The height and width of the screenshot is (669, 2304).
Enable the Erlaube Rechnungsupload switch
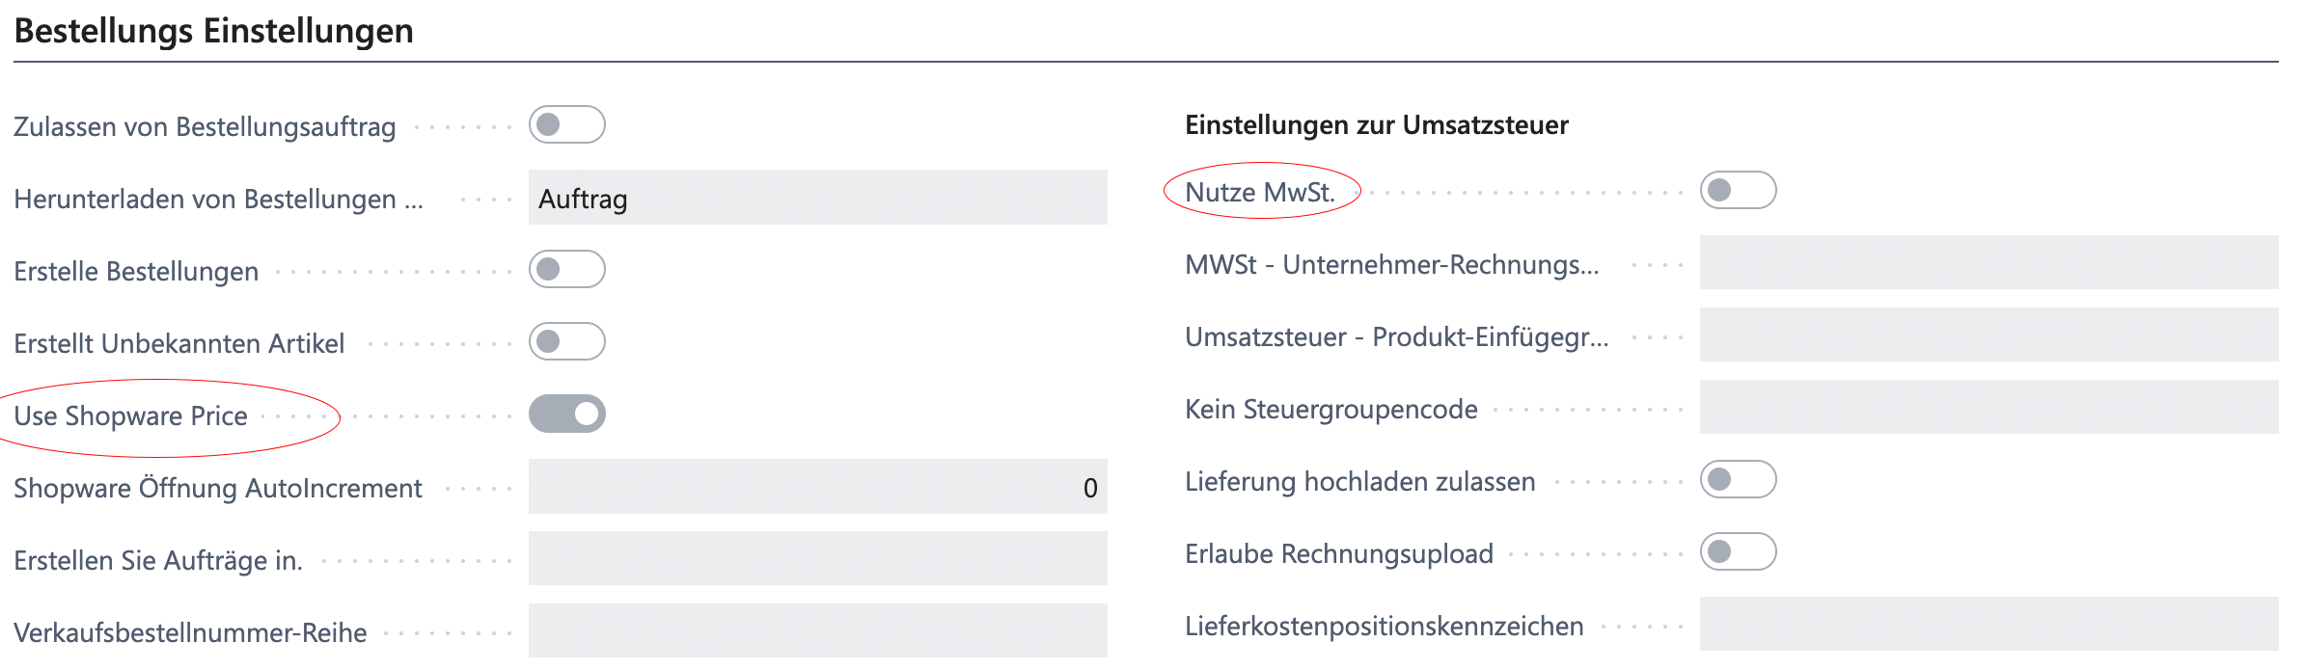pyautogui.click(x=1738, y=552)
